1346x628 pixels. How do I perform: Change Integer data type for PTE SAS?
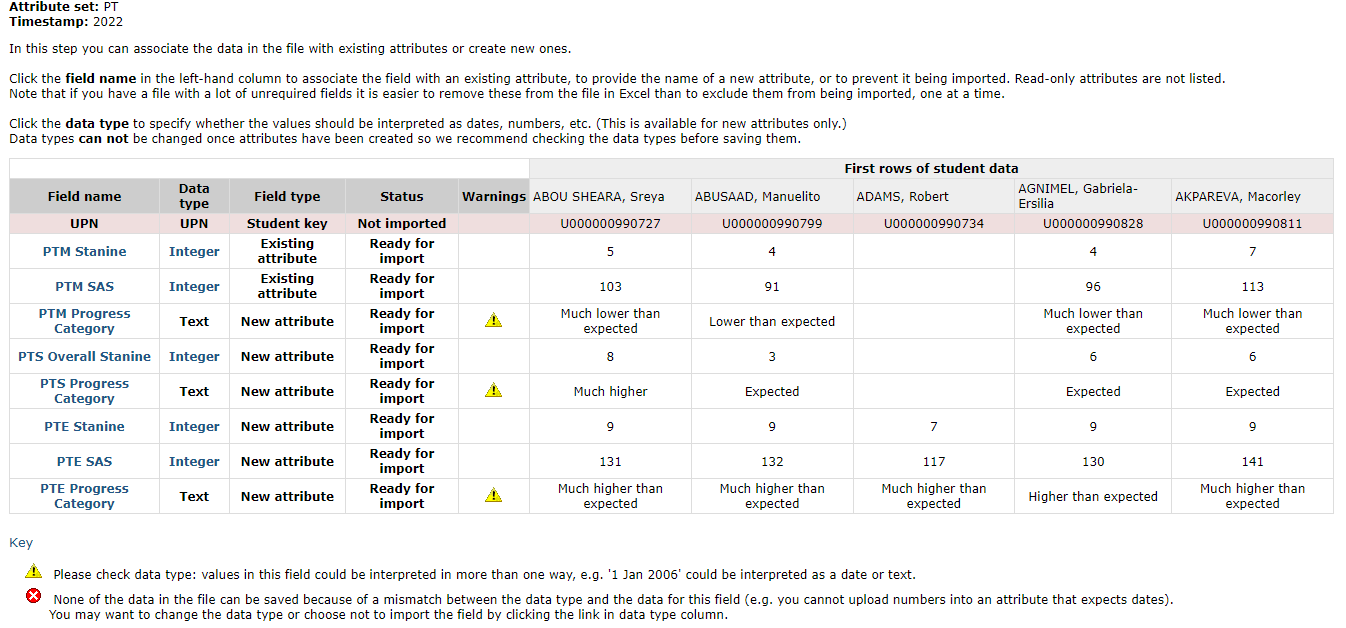194,461
